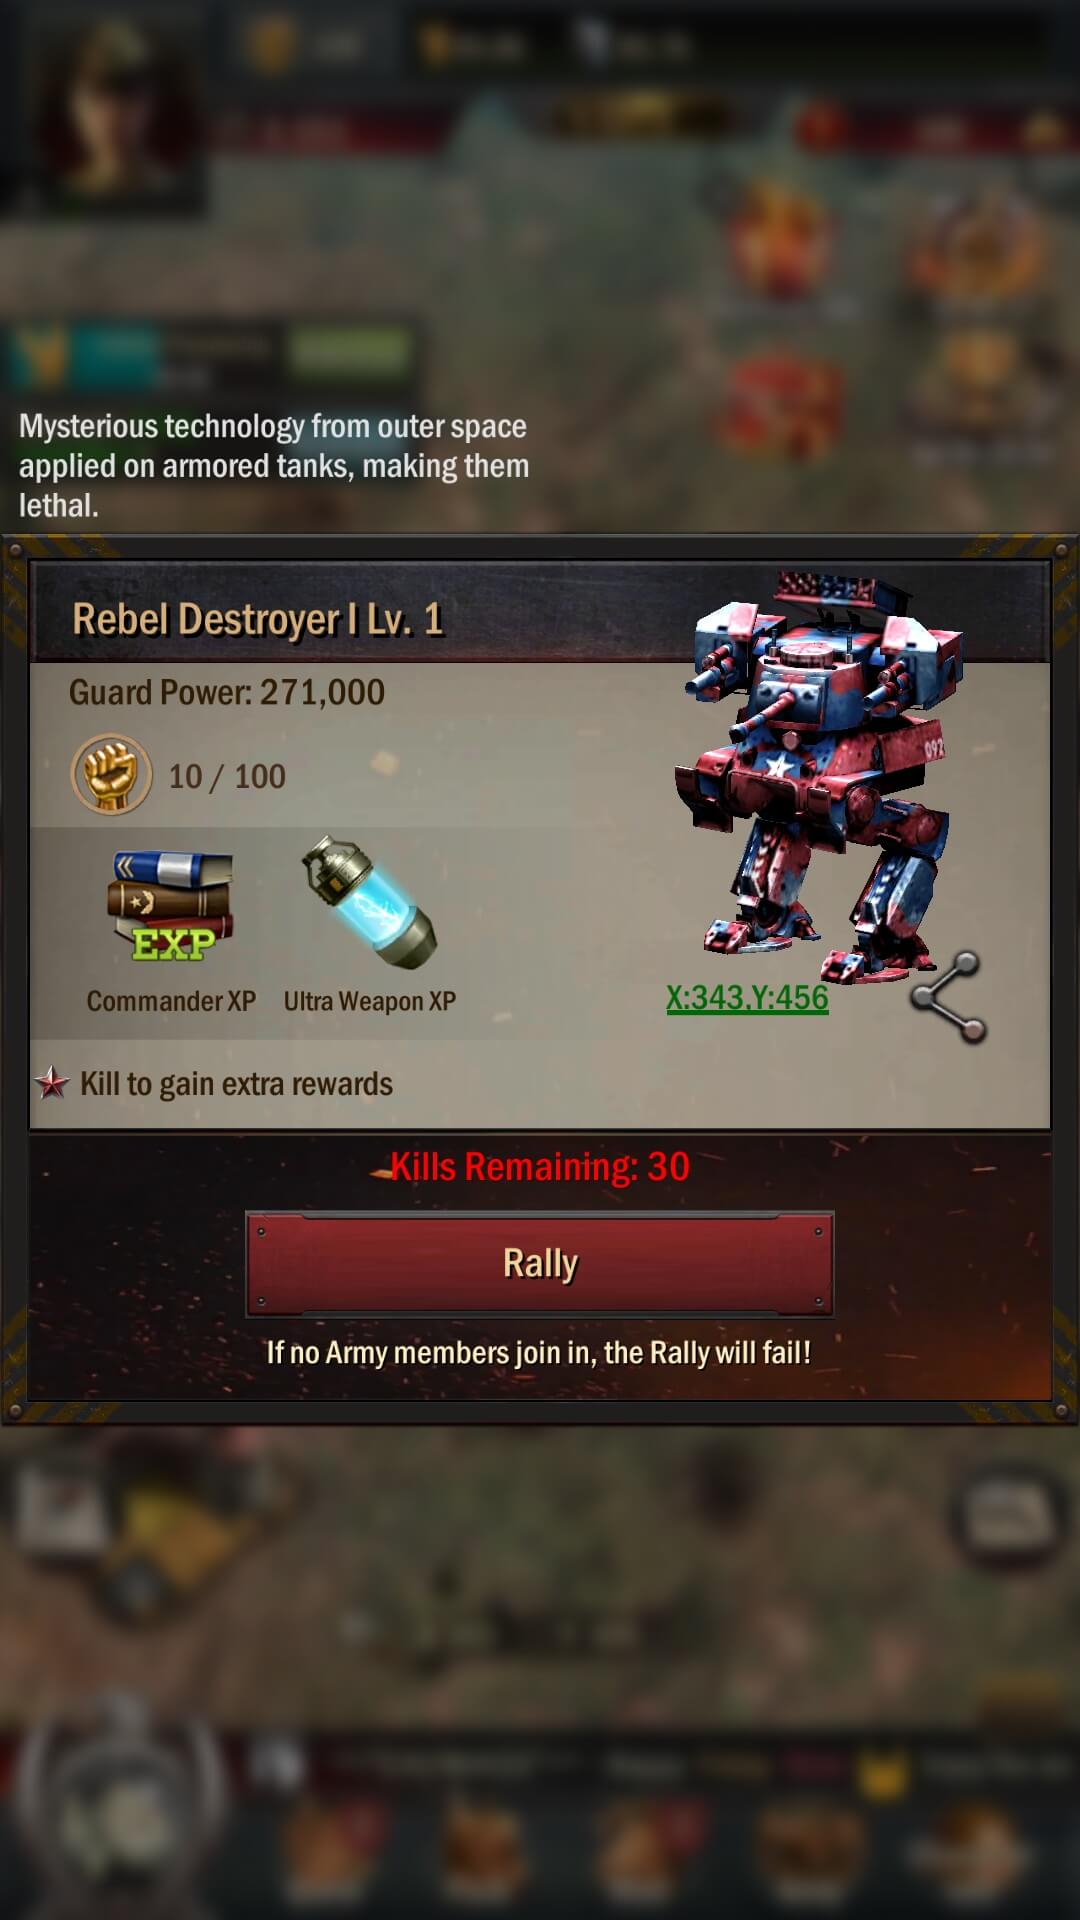This screenshot has width=1080, height=1920.
Task: Tap the Guard Power 271,000 text
Action: click(x=227, y=692)
